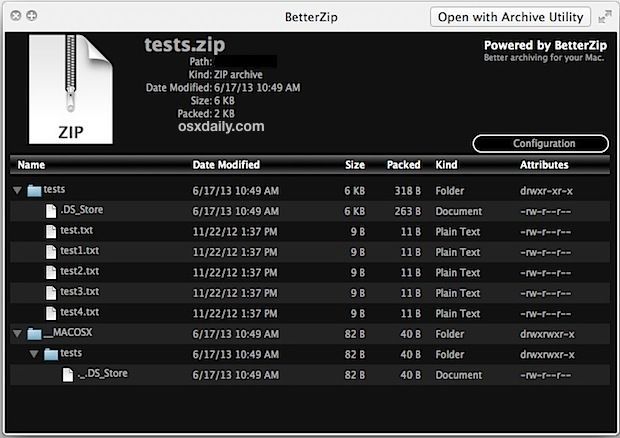Select the .DS_Store file name under tests
620x438 pixels.
(x=82, y=210)
